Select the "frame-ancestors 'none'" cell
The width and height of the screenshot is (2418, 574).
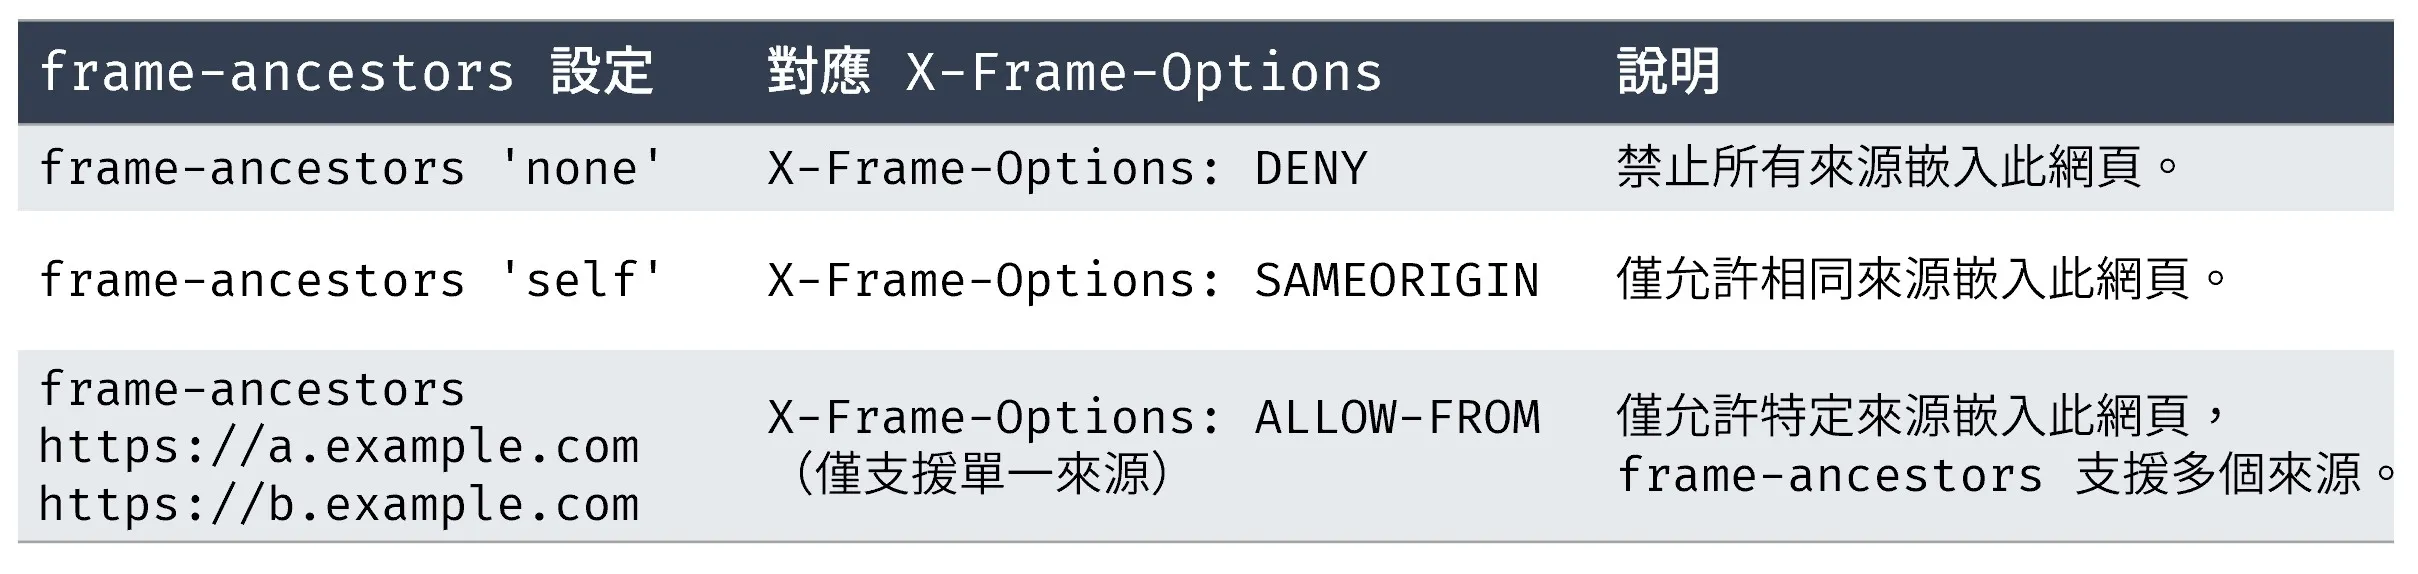pyautogui.click(x=351, y=168)
